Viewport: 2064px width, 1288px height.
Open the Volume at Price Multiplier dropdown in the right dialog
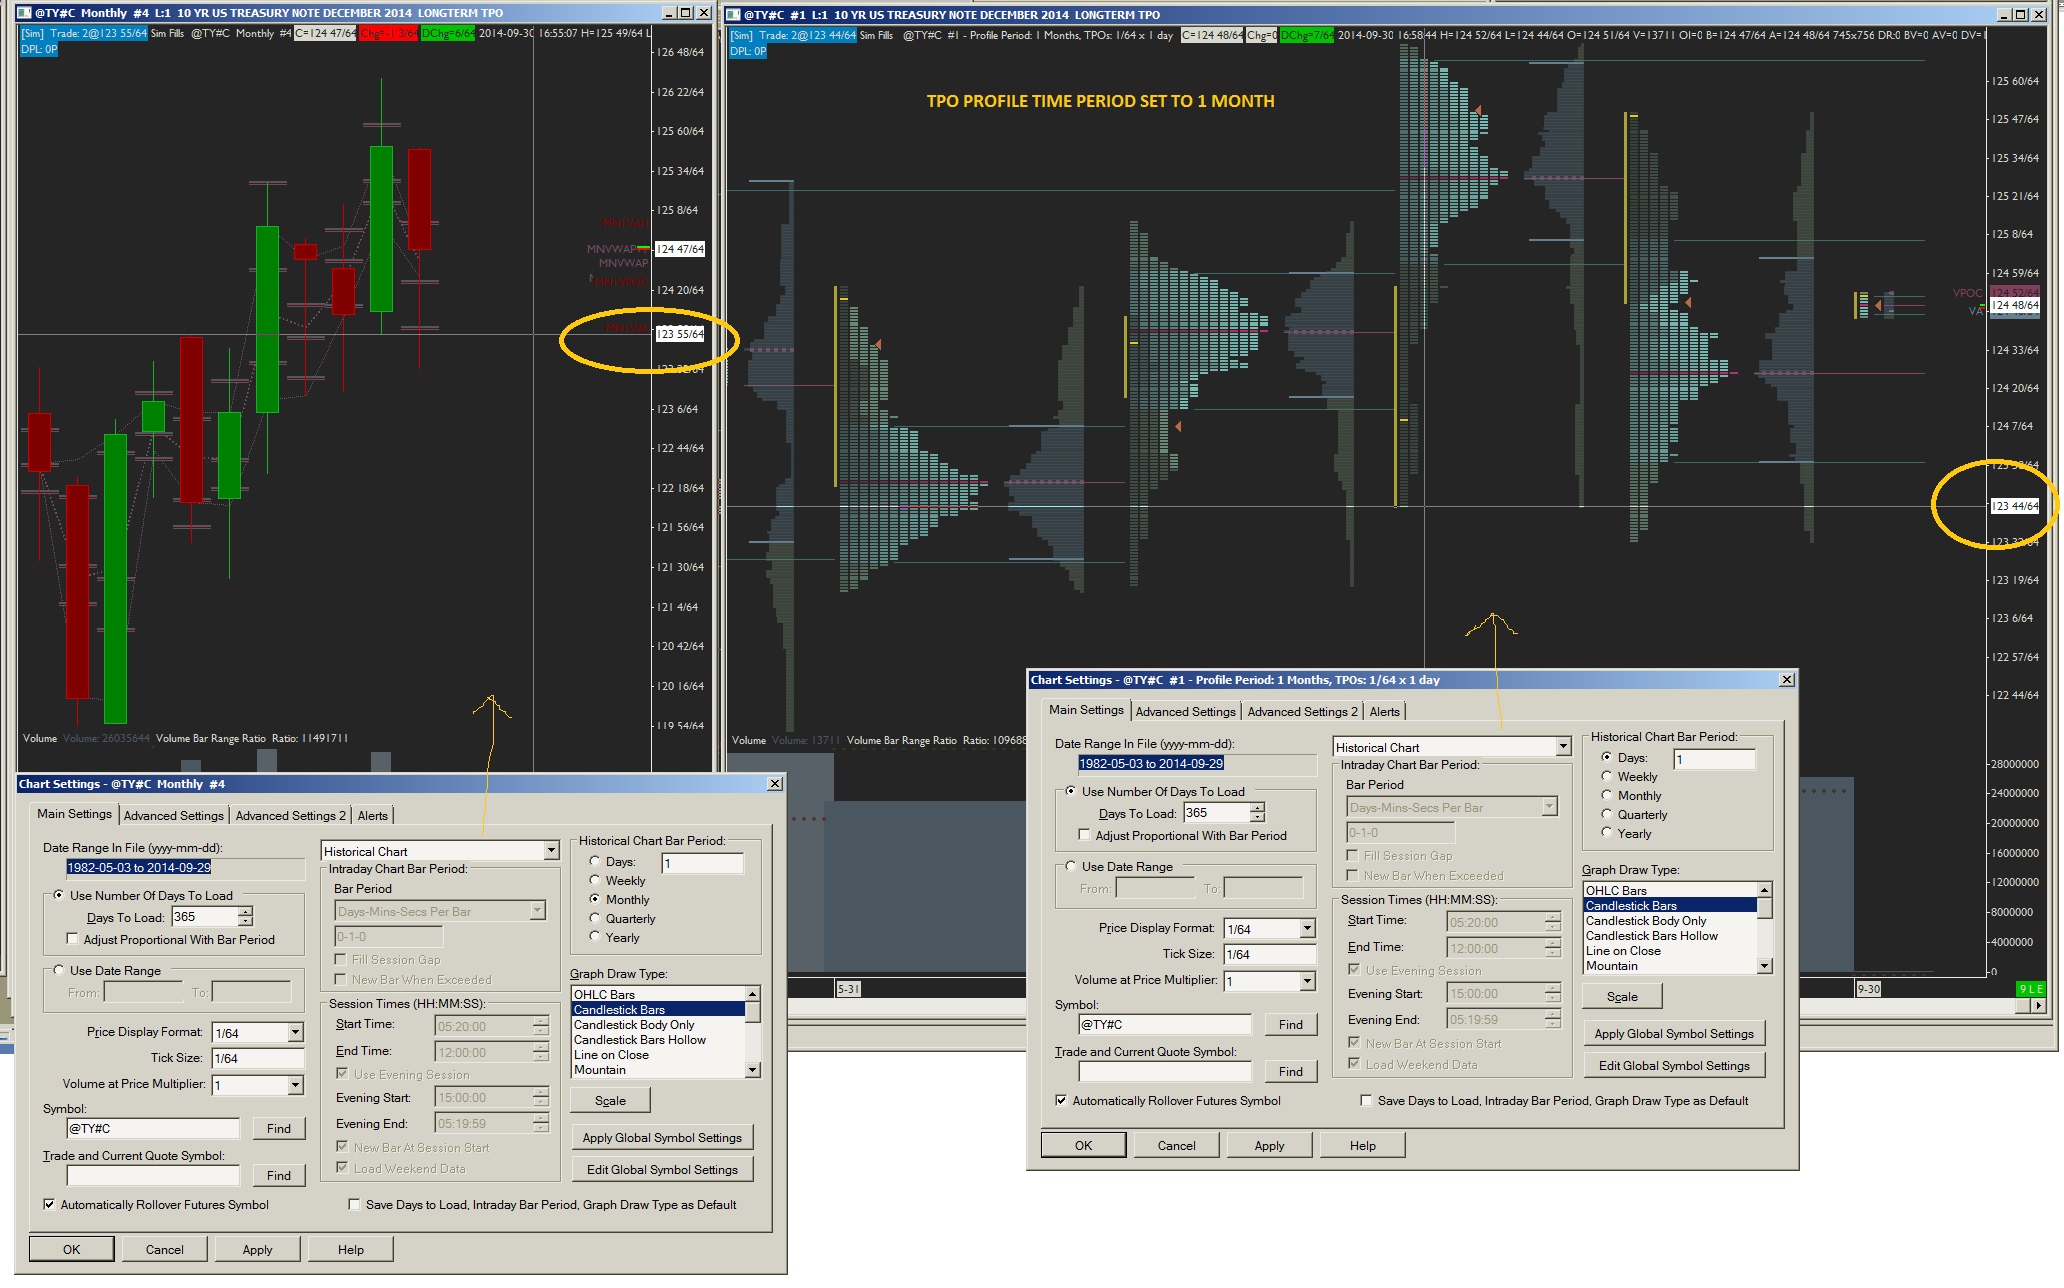tap(1307, 981)
